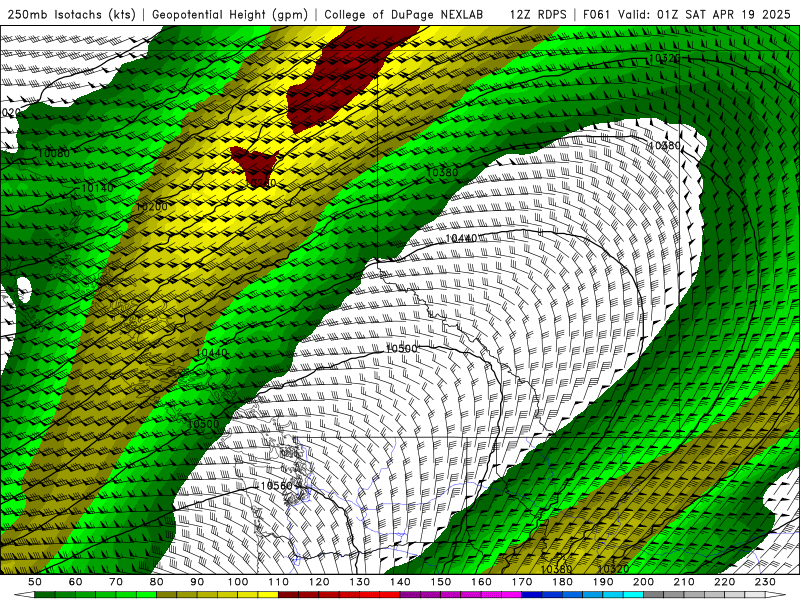Click the colorbar label 110
This screenshot has height=600, width=800.
(279, 582)
